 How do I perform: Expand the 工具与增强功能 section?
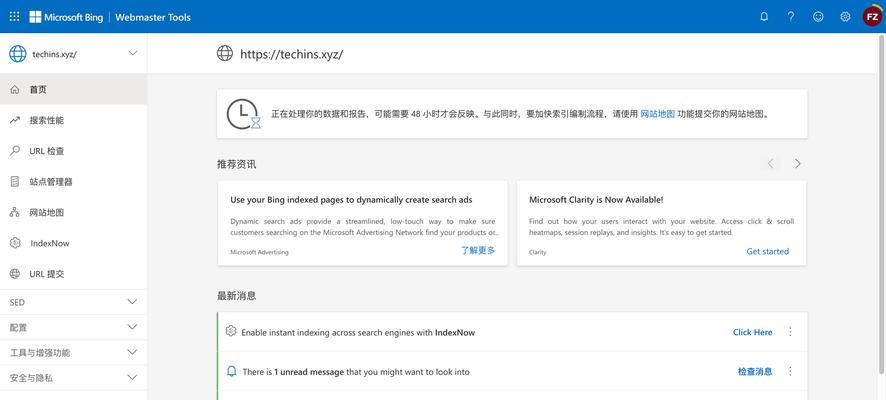pyautogui.click(x=73, y=353)
